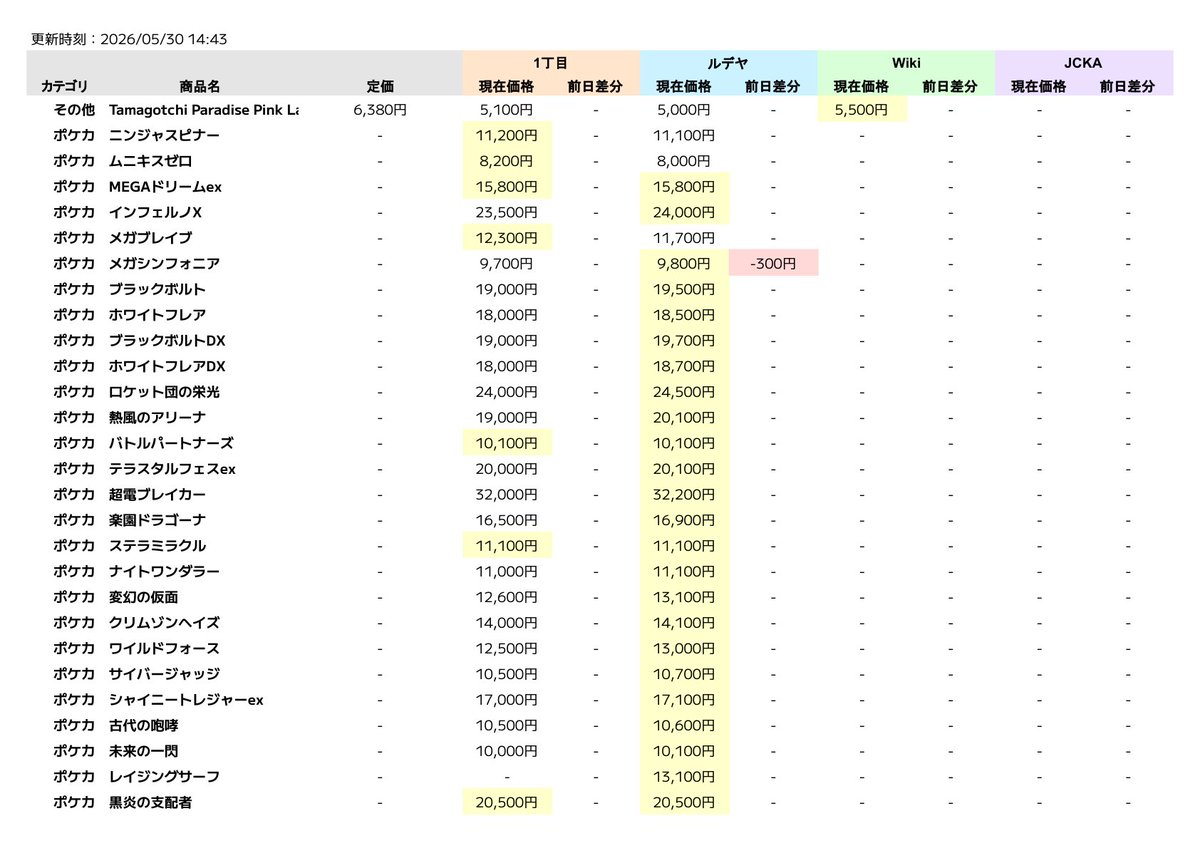Click 1丁目 price 12,300円 for メガブレイブ
This screenshot has height=848, width=1200.
tap(507, 238)
